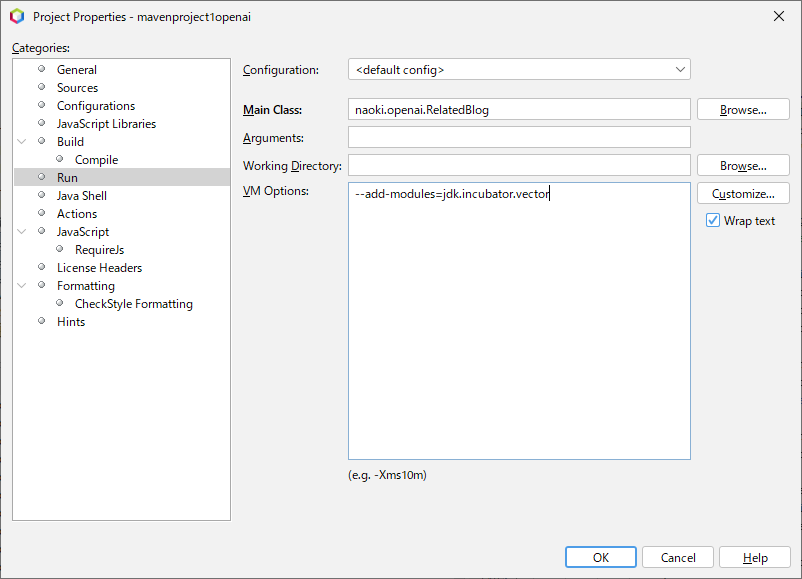Open the Hints category
The height and width of the screenshot is (579, 802).
[71, 321]
